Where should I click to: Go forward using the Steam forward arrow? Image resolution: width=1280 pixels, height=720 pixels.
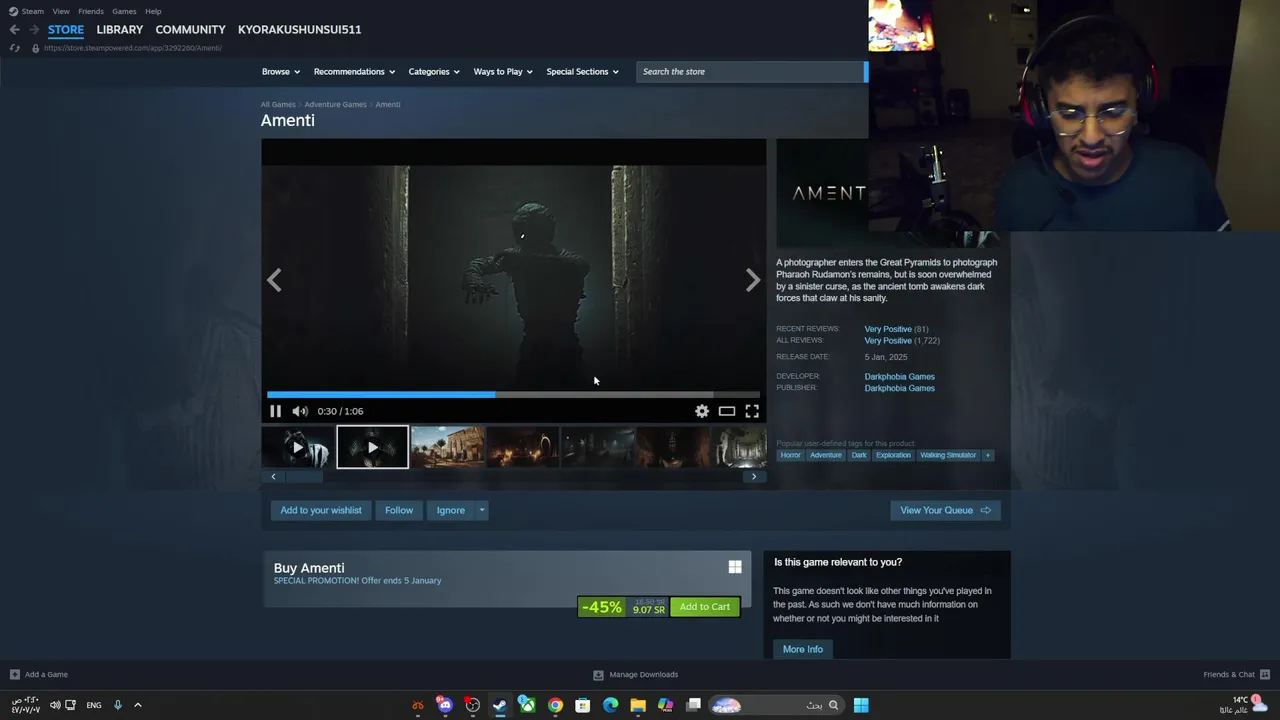pyautogui.click(x=33, y=29)
